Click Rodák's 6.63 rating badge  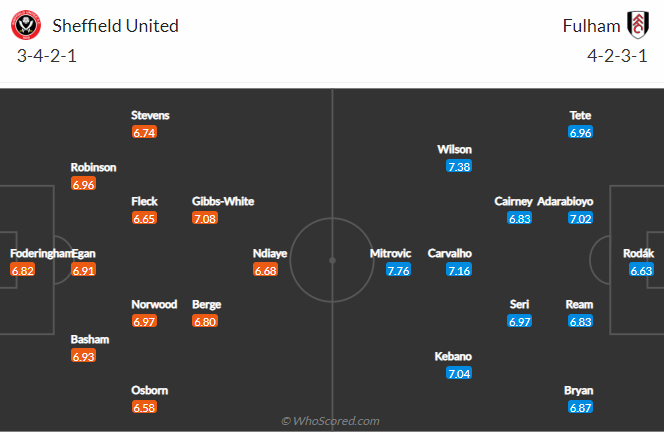(641, 270)
